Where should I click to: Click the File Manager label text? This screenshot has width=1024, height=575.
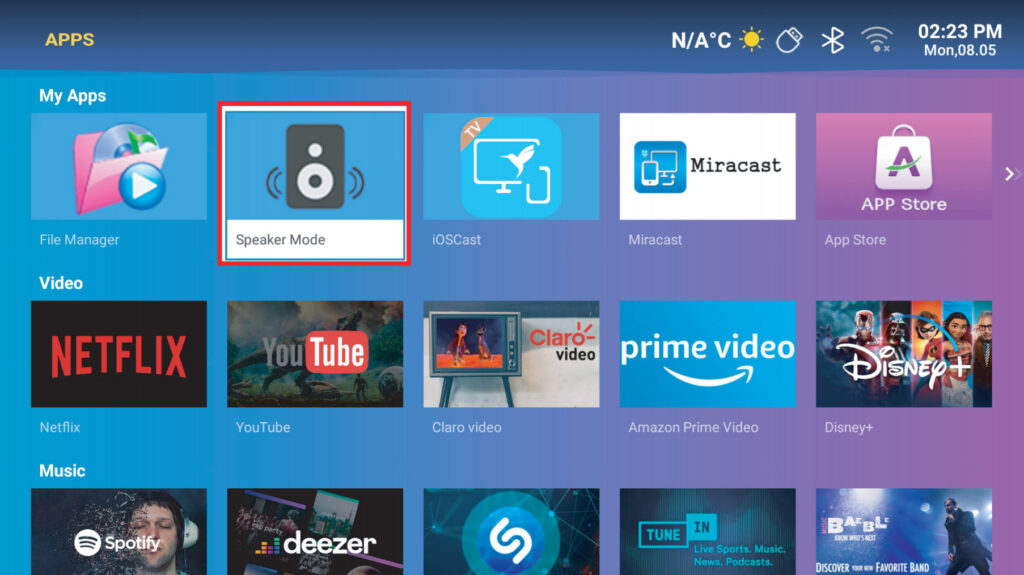[79, 240]
